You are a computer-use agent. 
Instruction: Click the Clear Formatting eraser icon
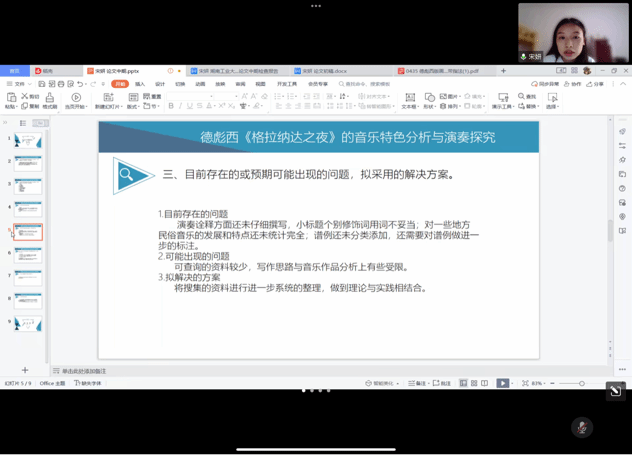[264, 96]
